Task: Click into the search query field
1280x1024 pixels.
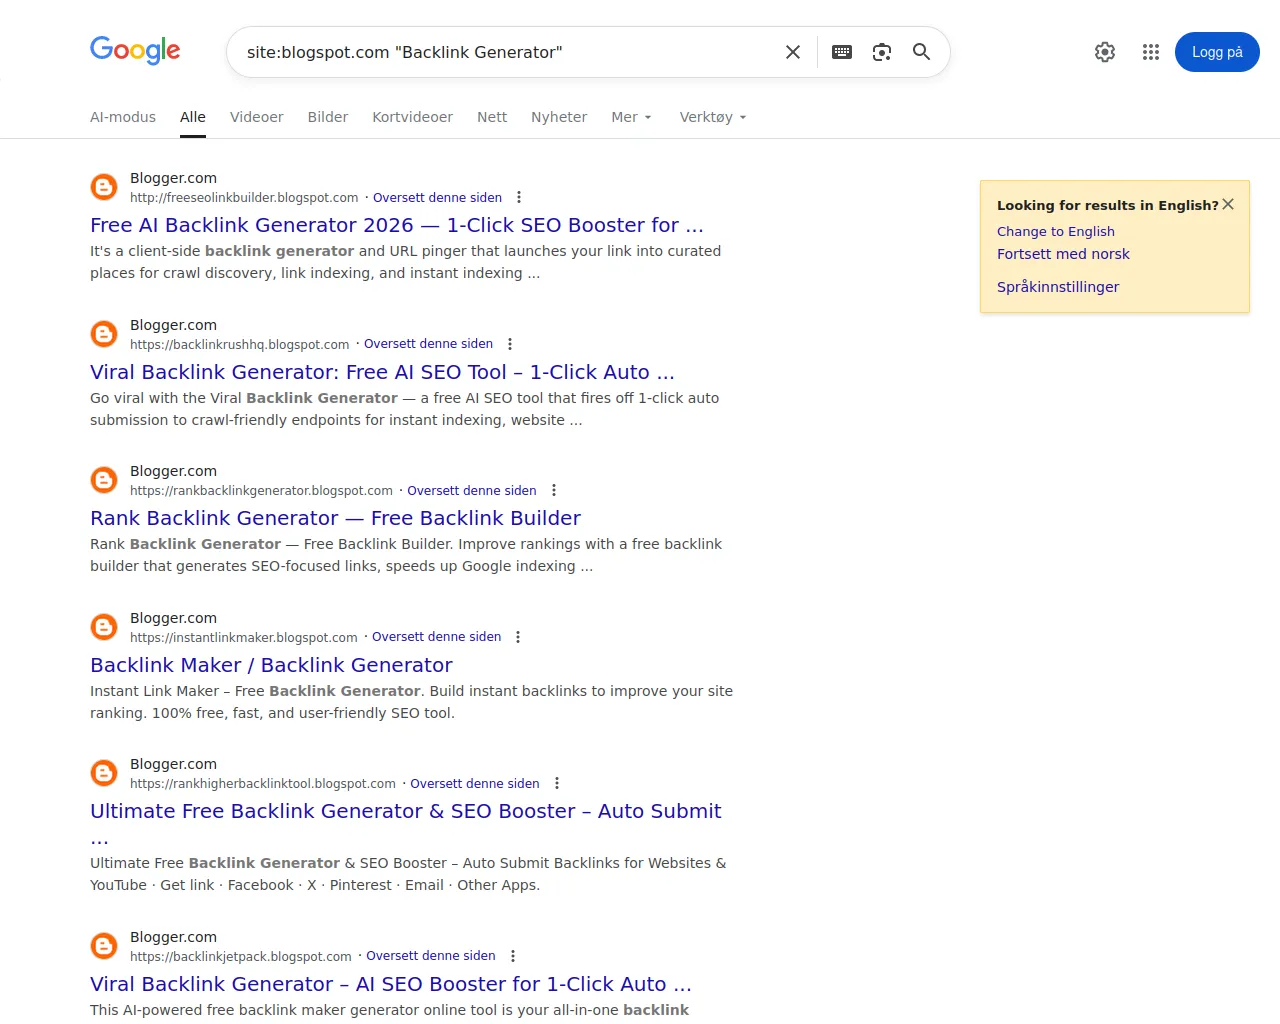Action: pyautogui.click(x=500, y=52)
